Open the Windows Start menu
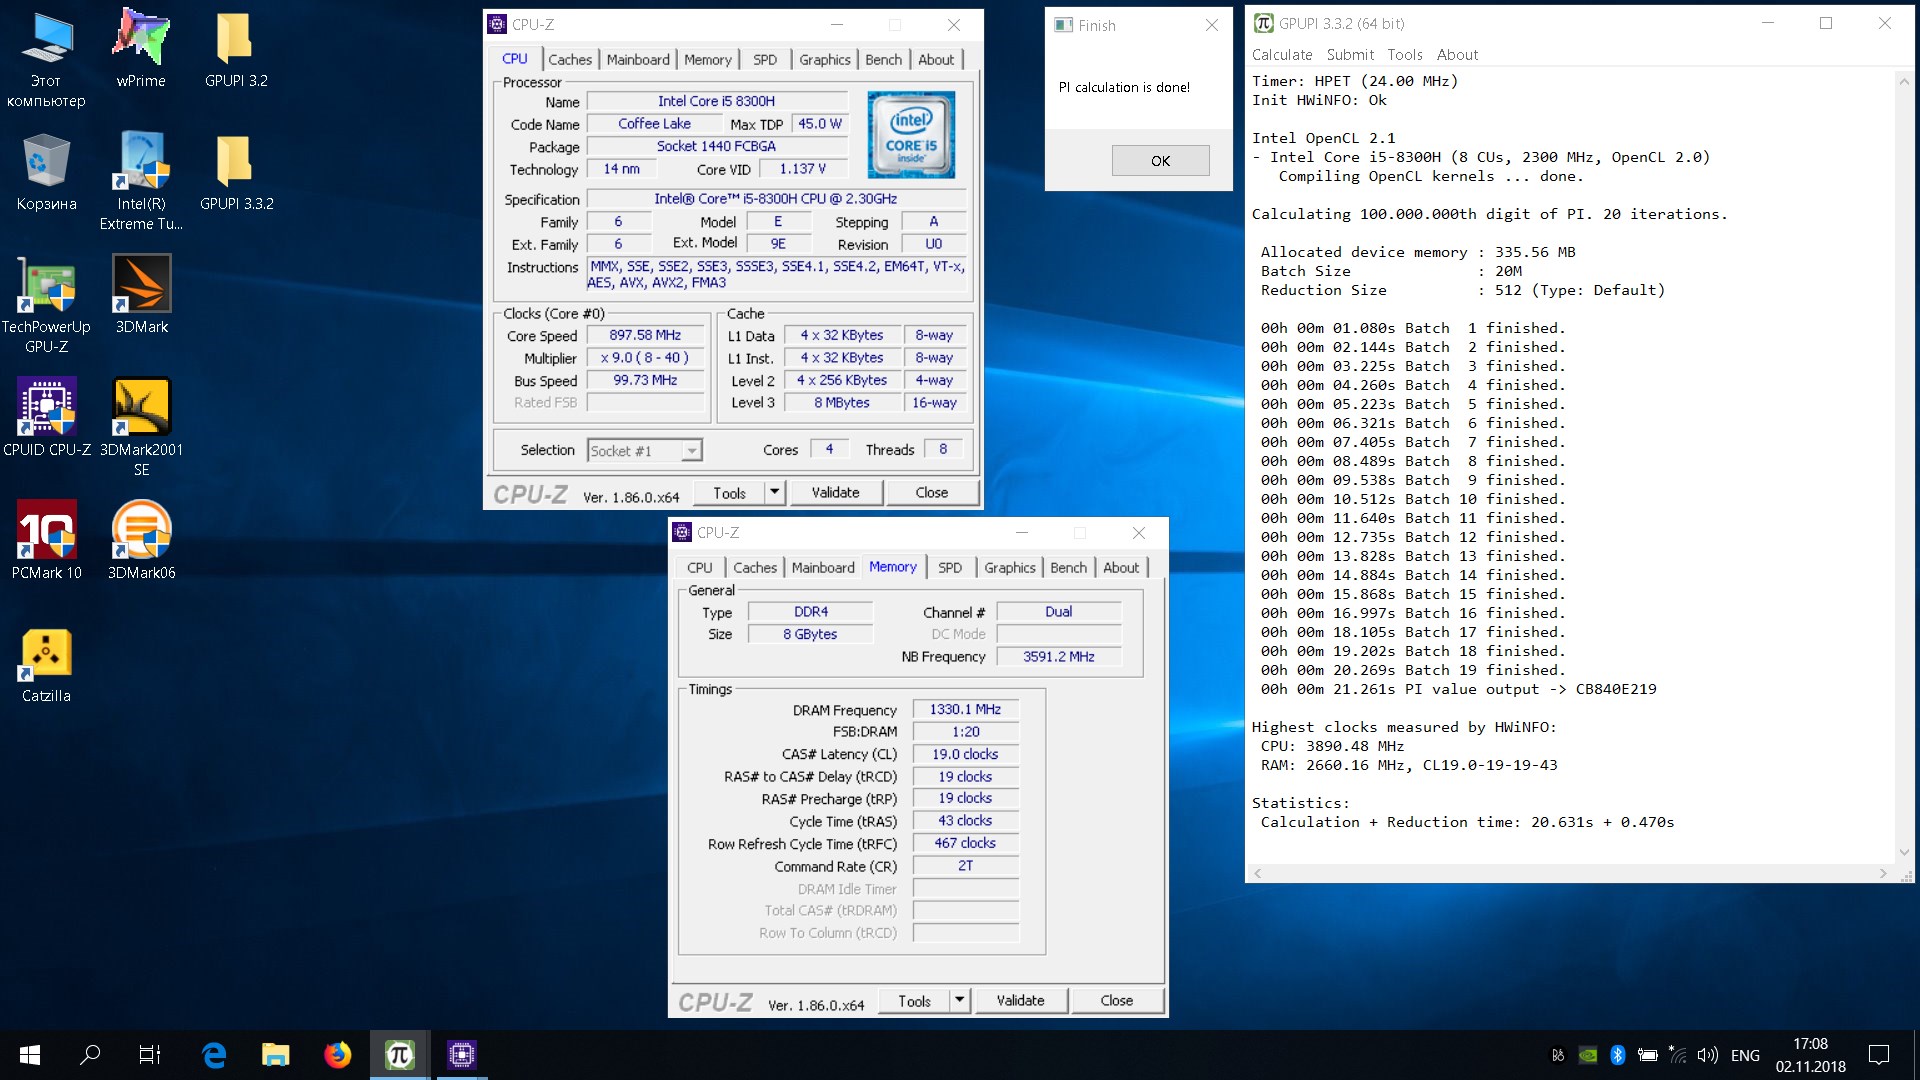 click(x=30, y=1055)
